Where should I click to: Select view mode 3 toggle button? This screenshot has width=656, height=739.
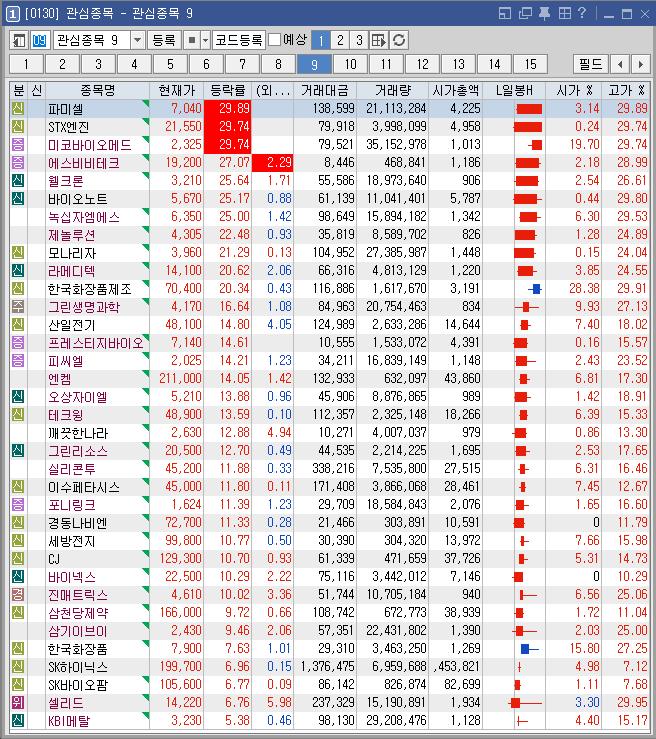tap(359, 40)
